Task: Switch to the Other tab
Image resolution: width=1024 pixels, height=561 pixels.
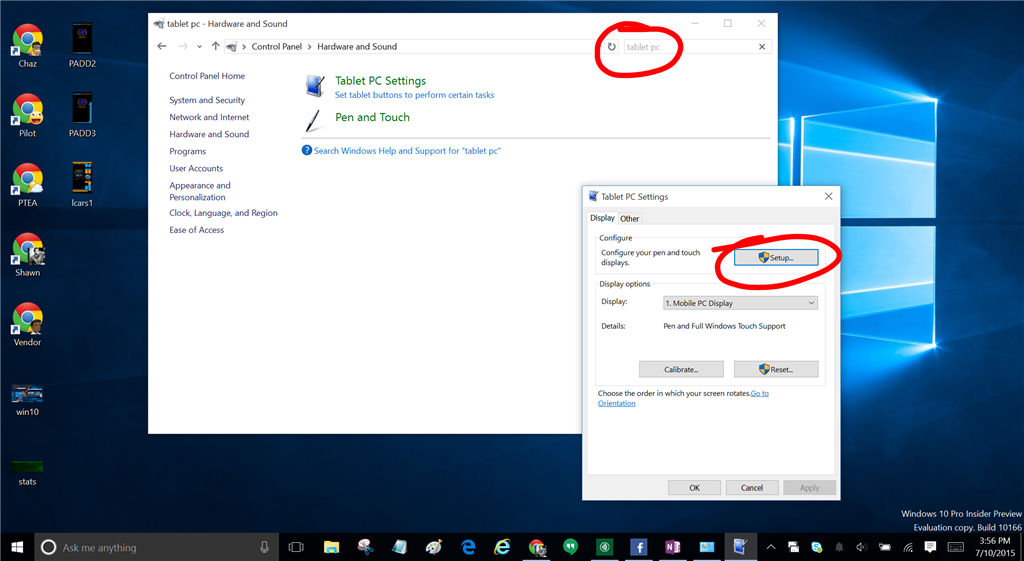Action: click(x=630, y=219)
